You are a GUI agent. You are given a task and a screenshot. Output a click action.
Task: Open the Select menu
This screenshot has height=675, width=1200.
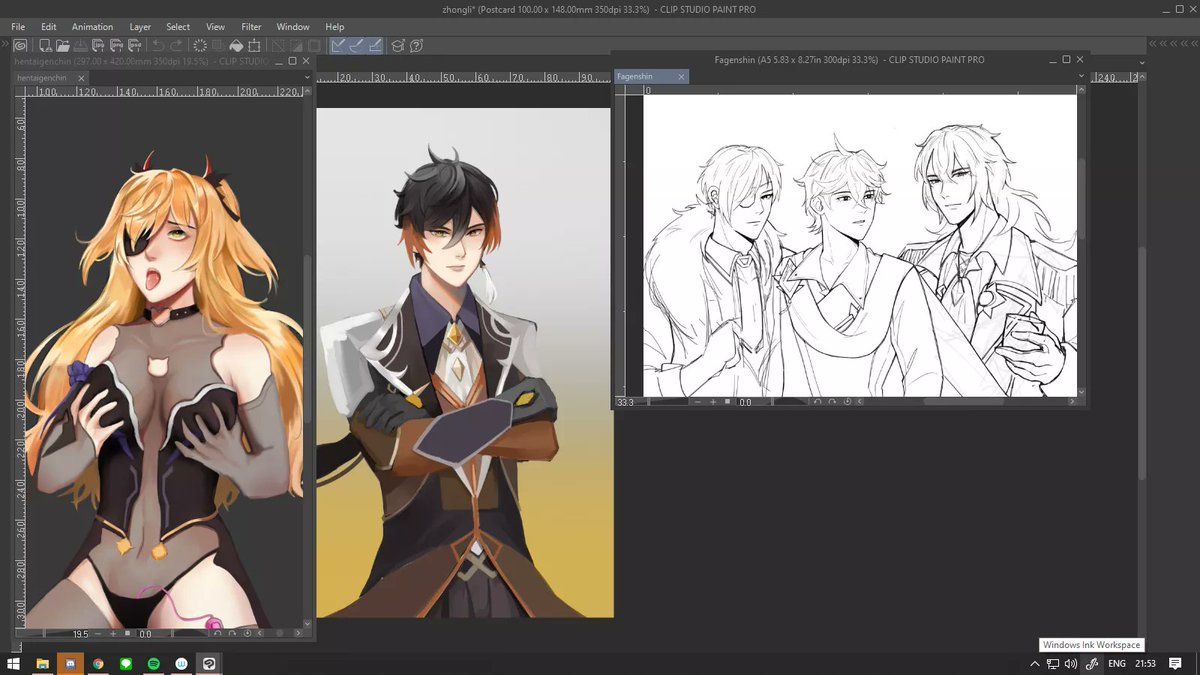(x=178, y=27)
